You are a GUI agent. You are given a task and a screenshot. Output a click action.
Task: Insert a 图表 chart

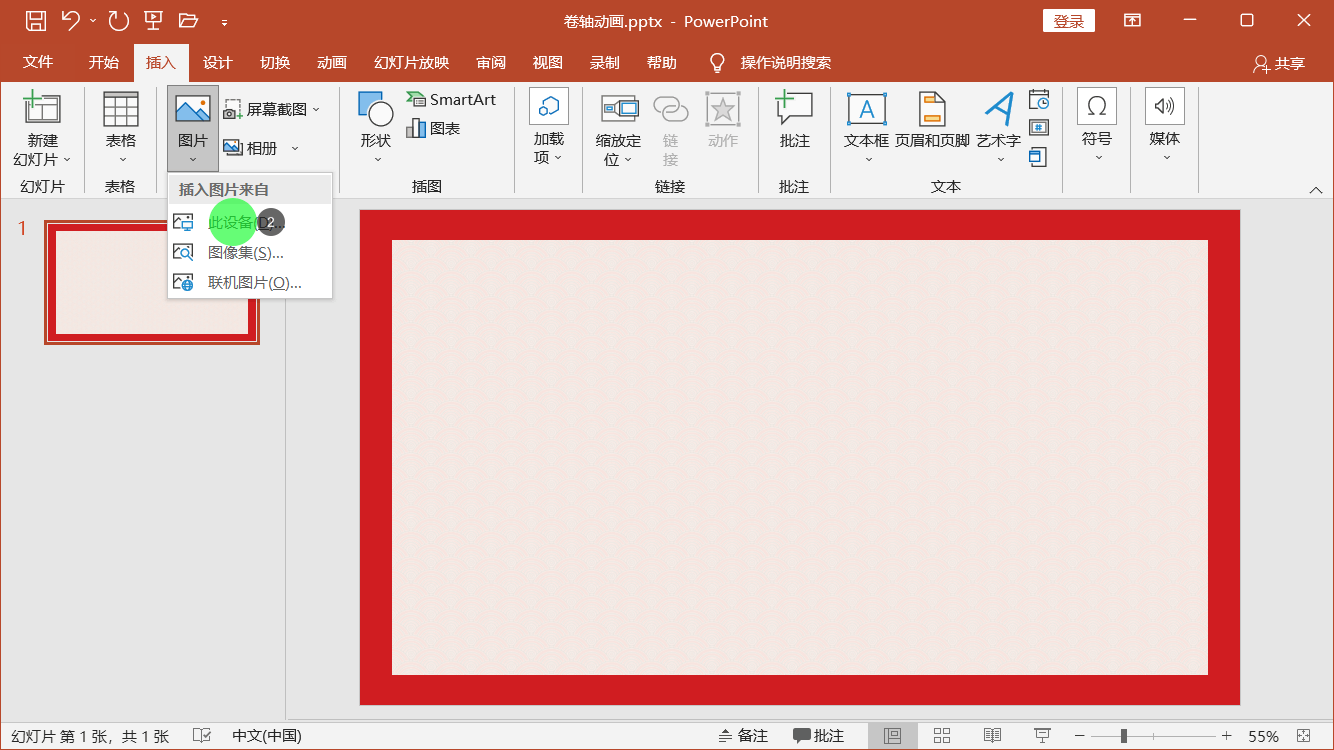(433, 128)
